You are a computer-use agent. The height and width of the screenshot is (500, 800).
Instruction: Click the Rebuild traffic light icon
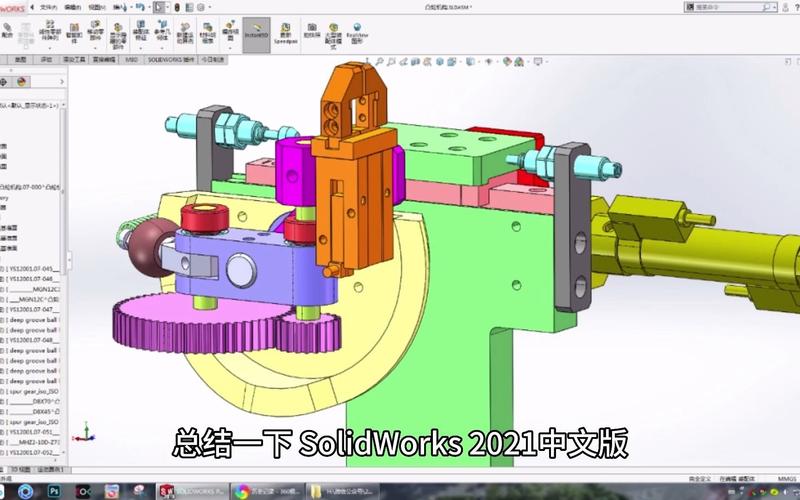point(177,7)
